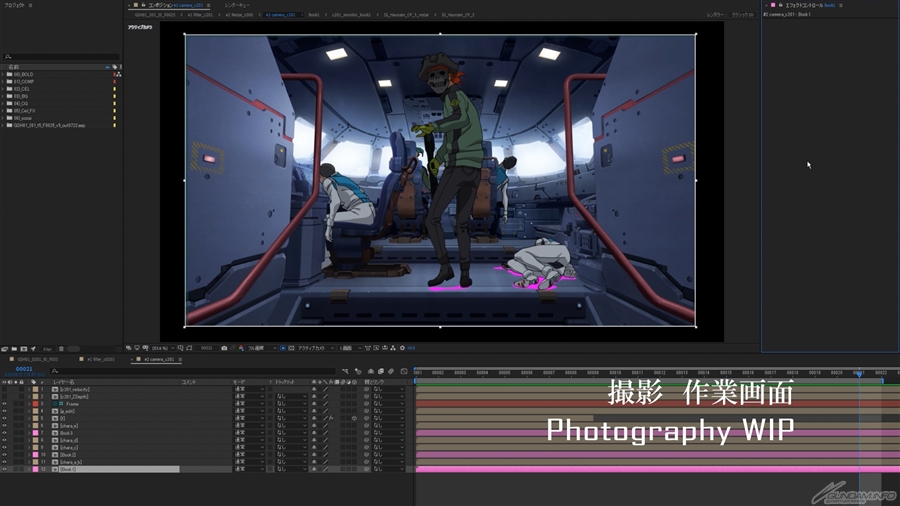The image size is (900, 506).
Task: Open parent link dropdown for c201_velocity layer
Action: pos(389,389)
